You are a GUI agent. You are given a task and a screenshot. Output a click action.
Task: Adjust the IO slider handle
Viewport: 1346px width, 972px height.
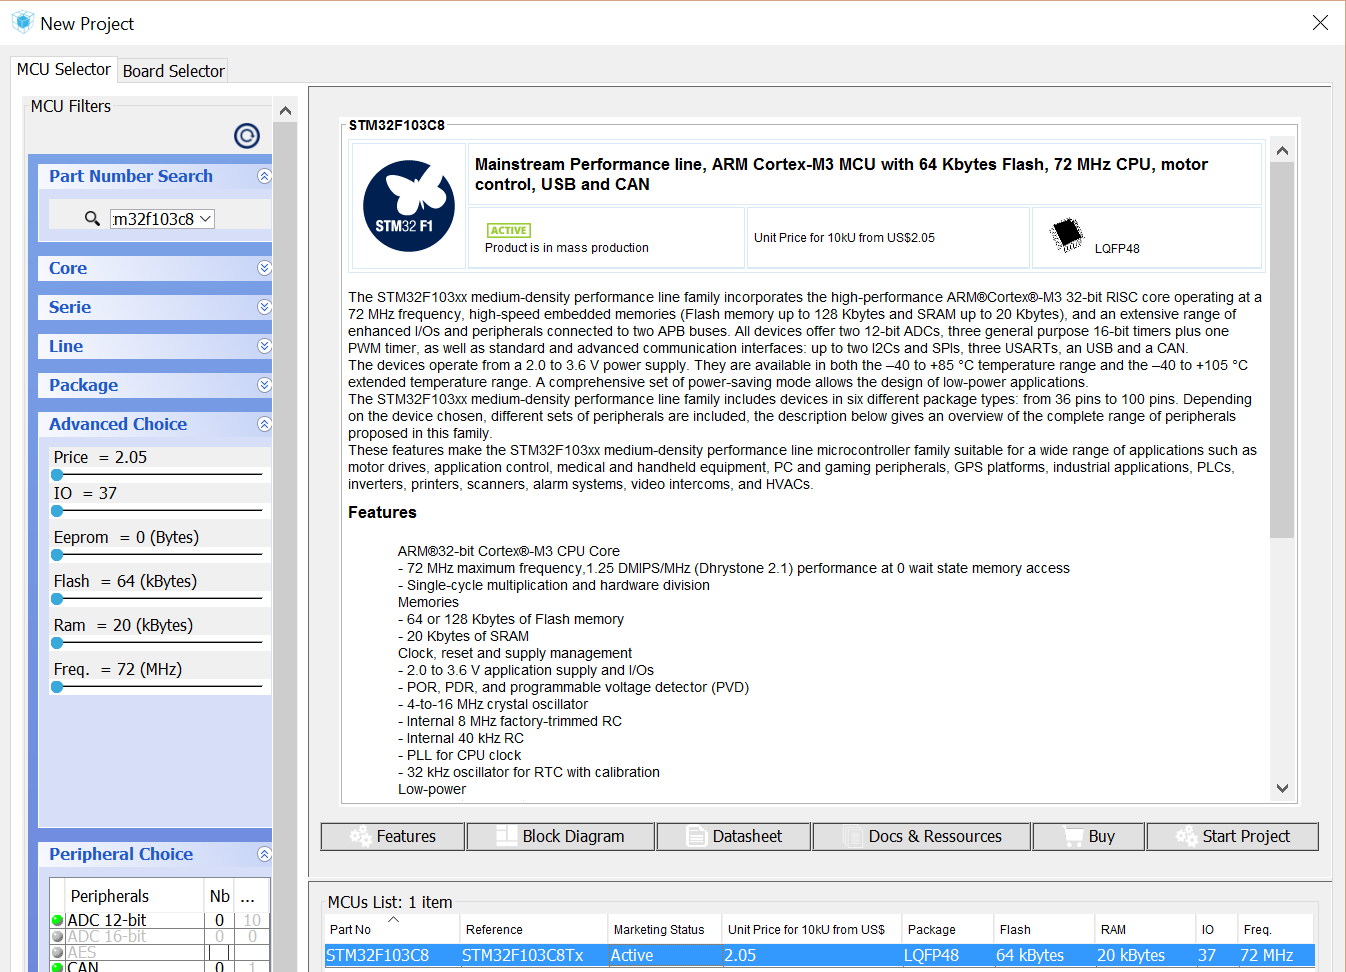click(57, 511)
